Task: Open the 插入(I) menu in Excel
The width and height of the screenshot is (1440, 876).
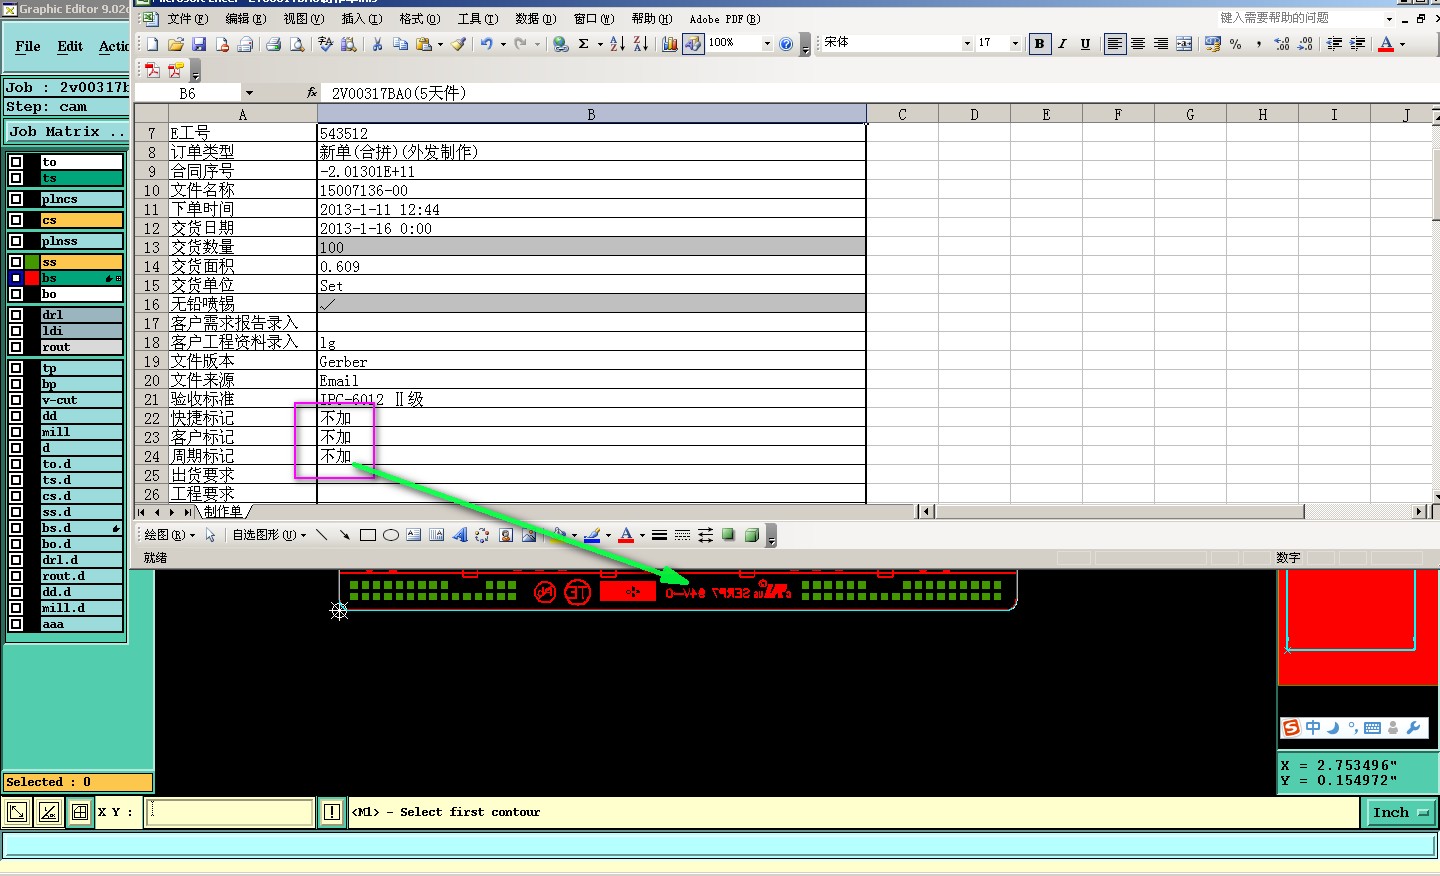Action: 361,19
